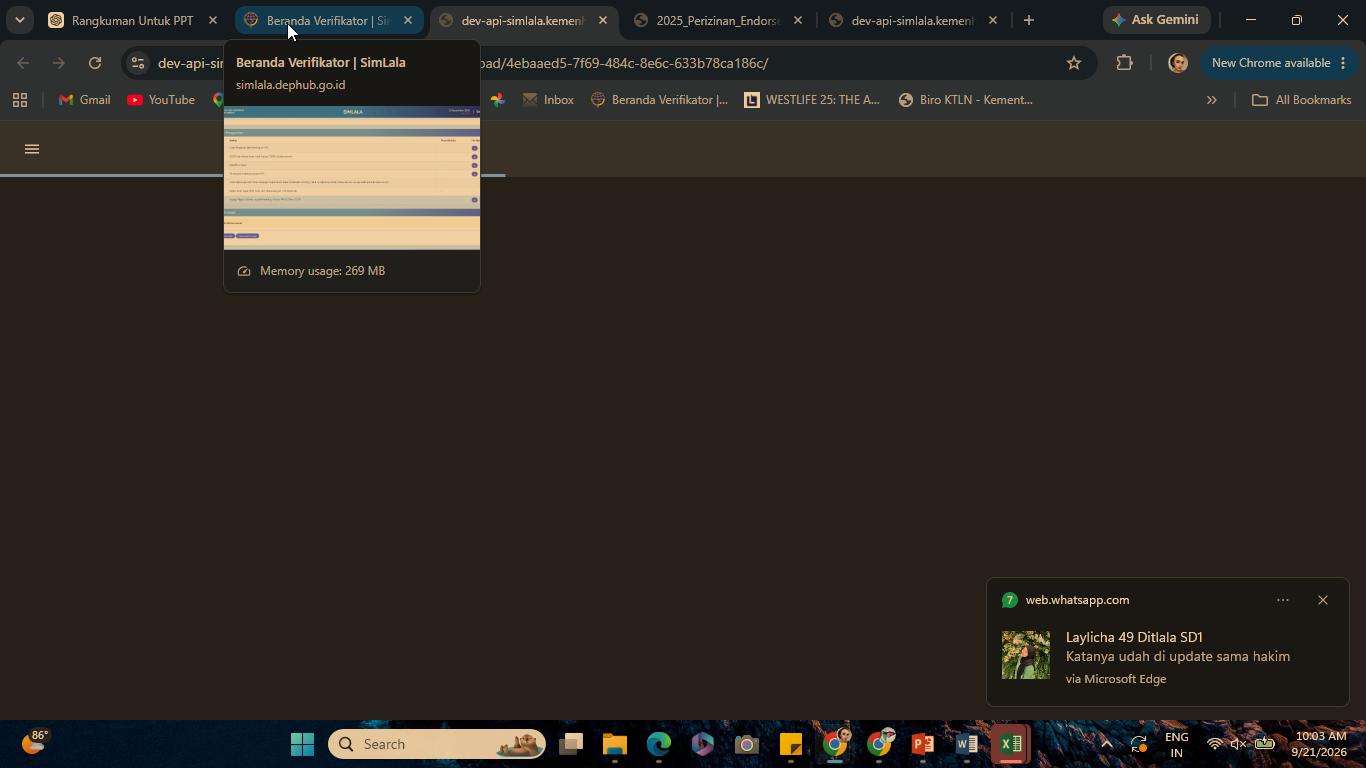Switch to the Rangkuman Untuk PPT tab

coord(133,20)
